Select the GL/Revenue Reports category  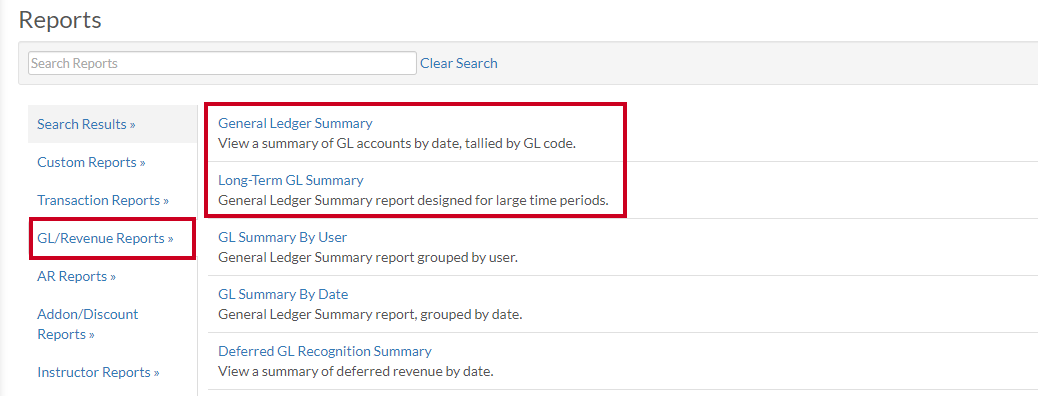(105, 238)
